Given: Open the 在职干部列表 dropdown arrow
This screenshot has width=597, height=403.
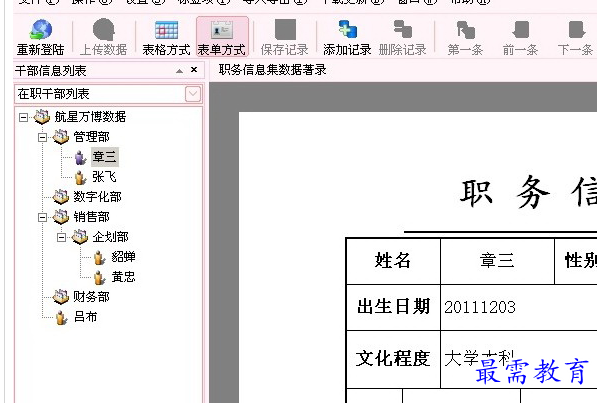Looking at the screenshot, I should [193, 94].
